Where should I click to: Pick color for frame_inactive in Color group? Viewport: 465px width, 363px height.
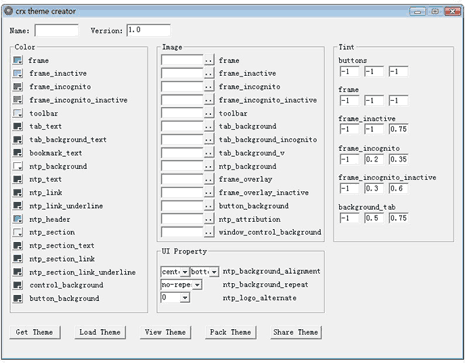click(x=18, y=73)
